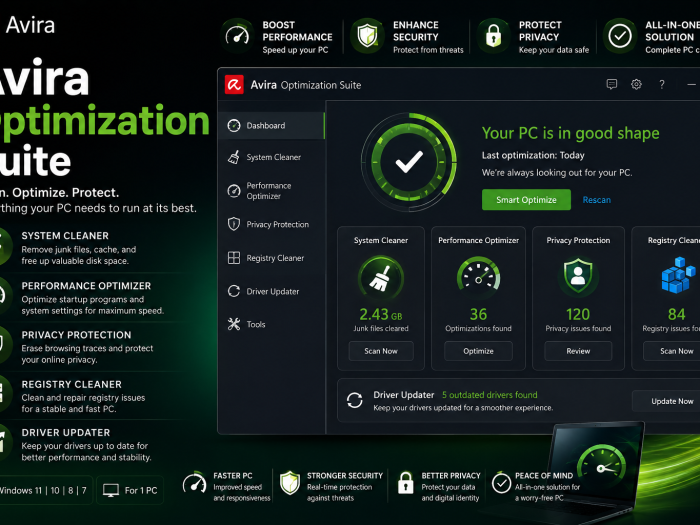The height and width of the screenshot is (525, 700).
Task: Click the '36' optimizations found value
Action: pos(478,314)
